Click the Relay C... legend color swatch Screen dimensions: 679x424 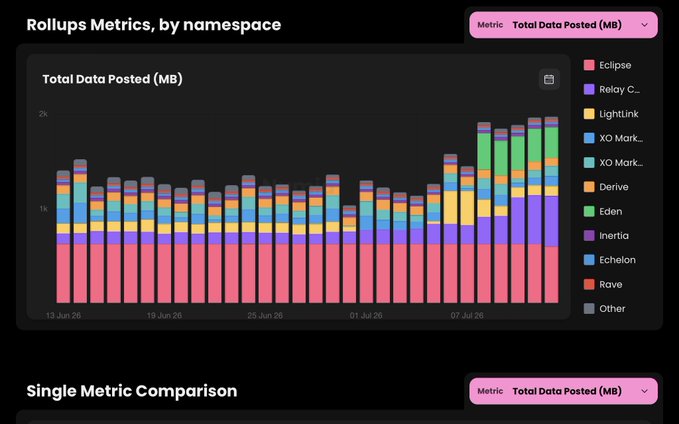coord(589,90)
